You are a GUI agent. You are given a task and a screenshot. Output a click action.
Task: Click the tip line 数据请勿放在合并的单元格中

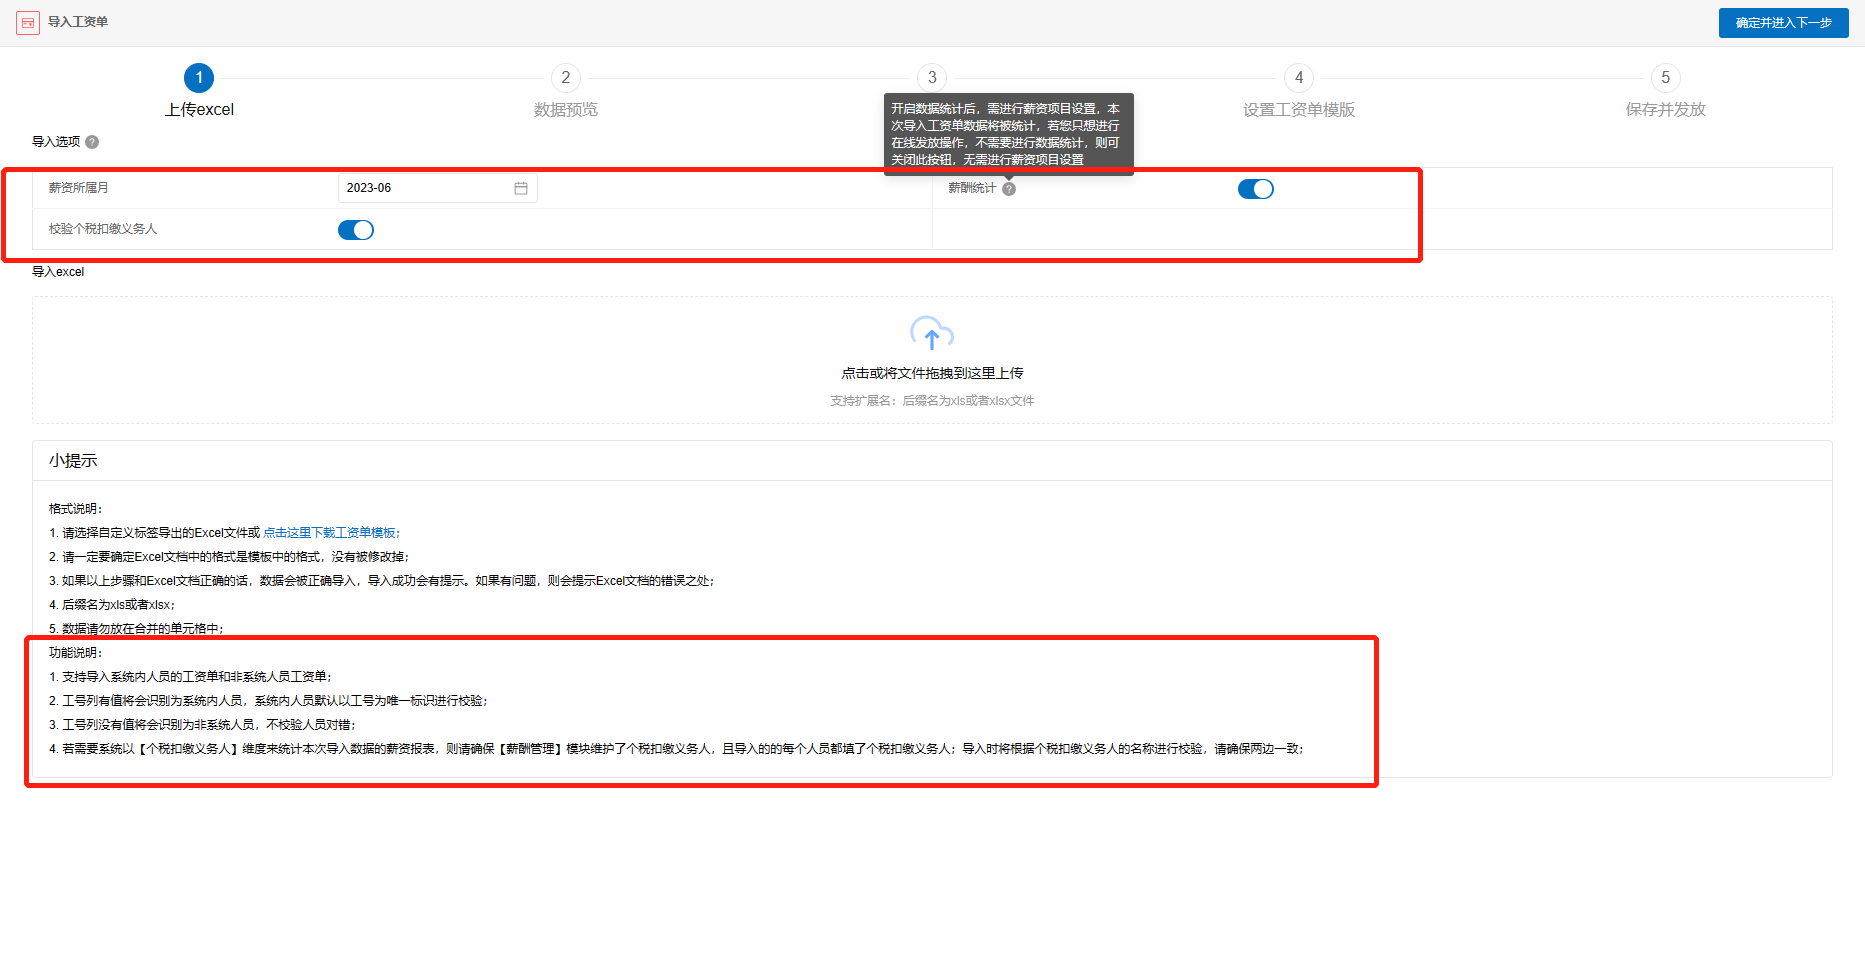tap(137, 629)
